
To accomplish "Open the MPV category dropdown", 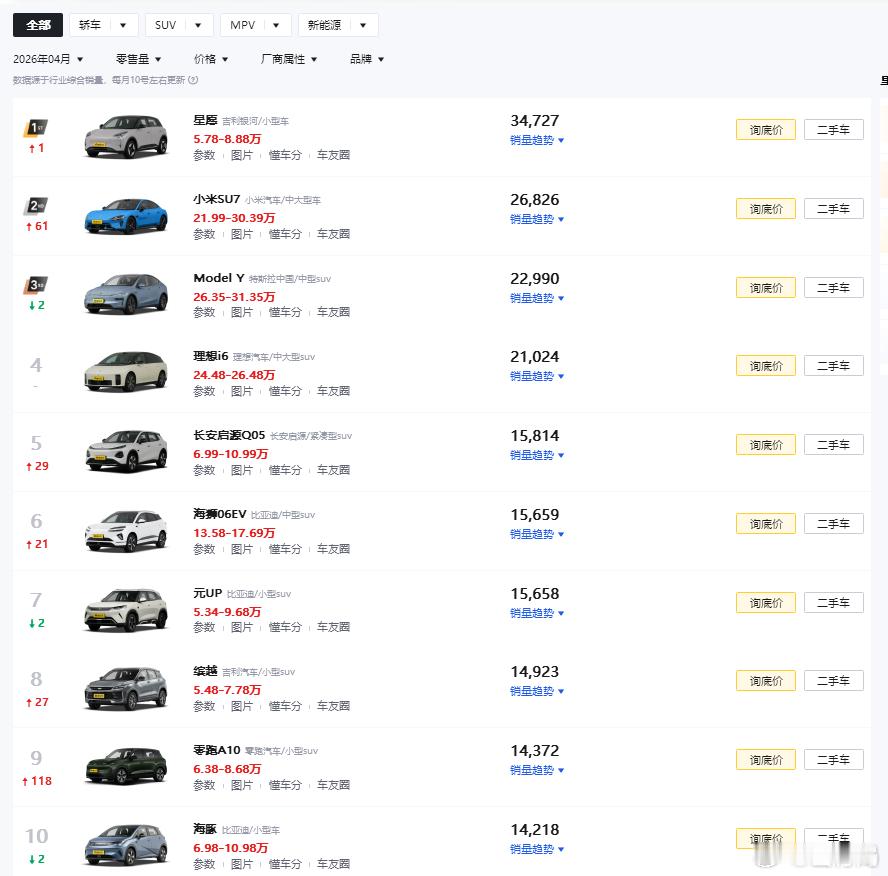I will (255, 25).
